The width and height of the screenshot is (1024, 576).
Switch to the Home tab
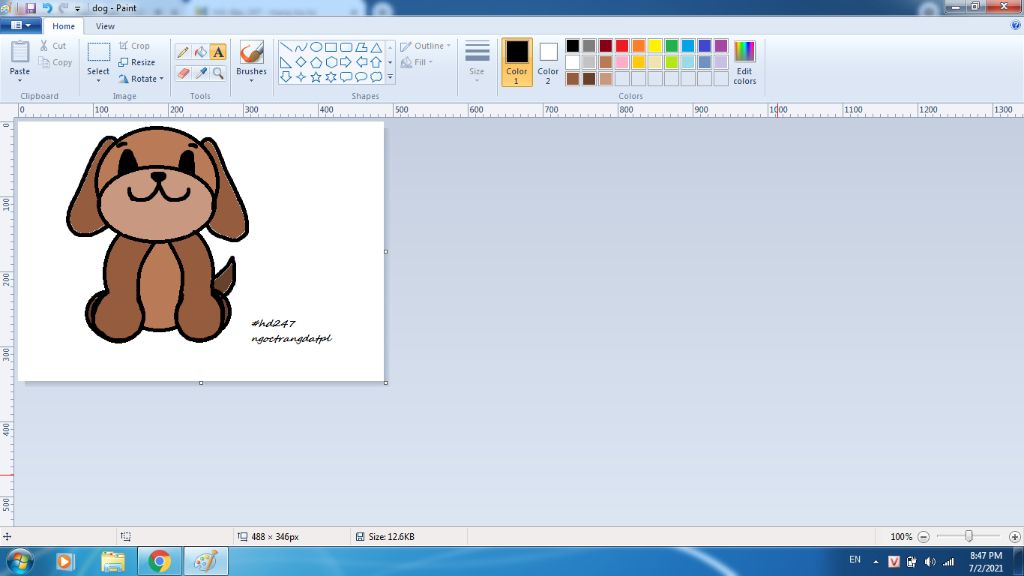(63, 26)
